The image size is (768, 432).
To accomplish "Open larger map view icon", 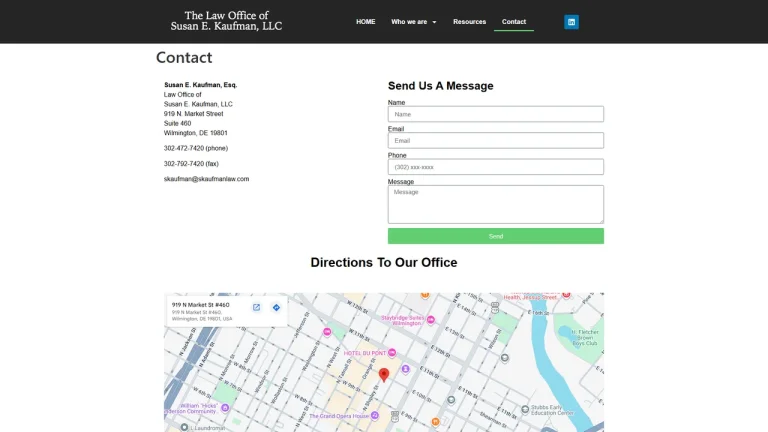I will coord(256,308).
